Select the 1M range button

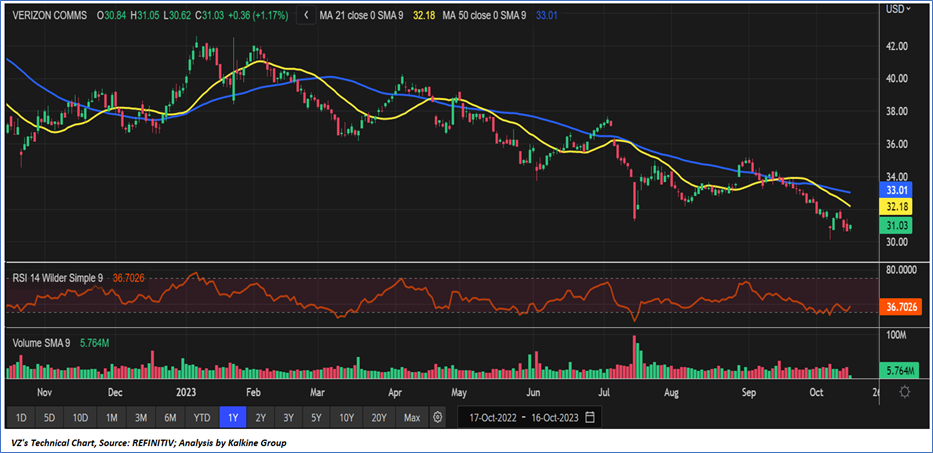click(112, 417)
